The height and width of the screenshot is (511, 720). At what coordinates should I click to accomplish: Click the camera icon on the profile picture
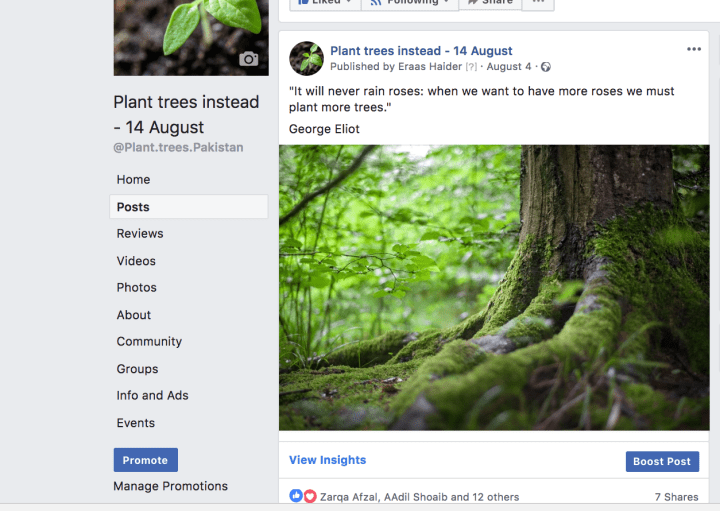point(249,59)
